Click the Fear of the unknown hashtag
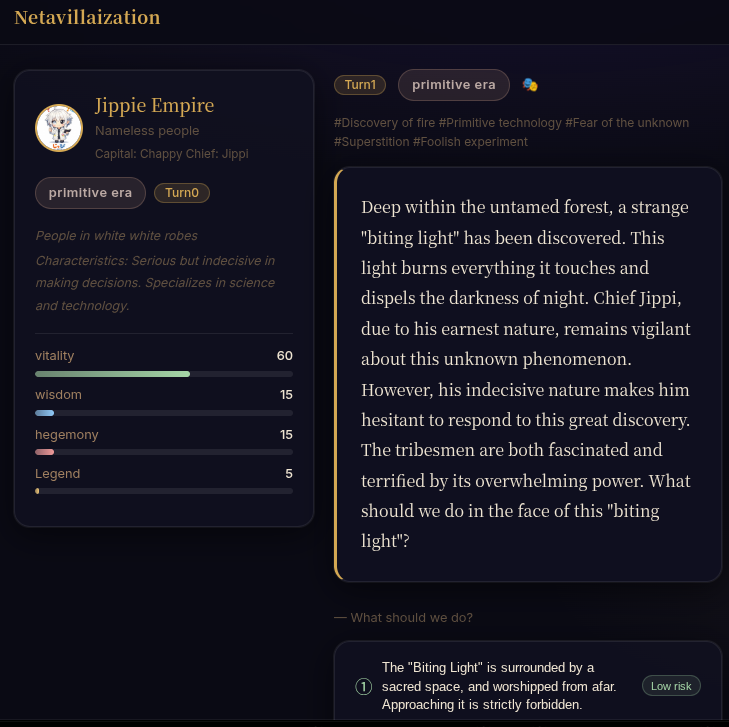Screen dimensions: 729x727 pyautogui.click(x=627, y=123)
